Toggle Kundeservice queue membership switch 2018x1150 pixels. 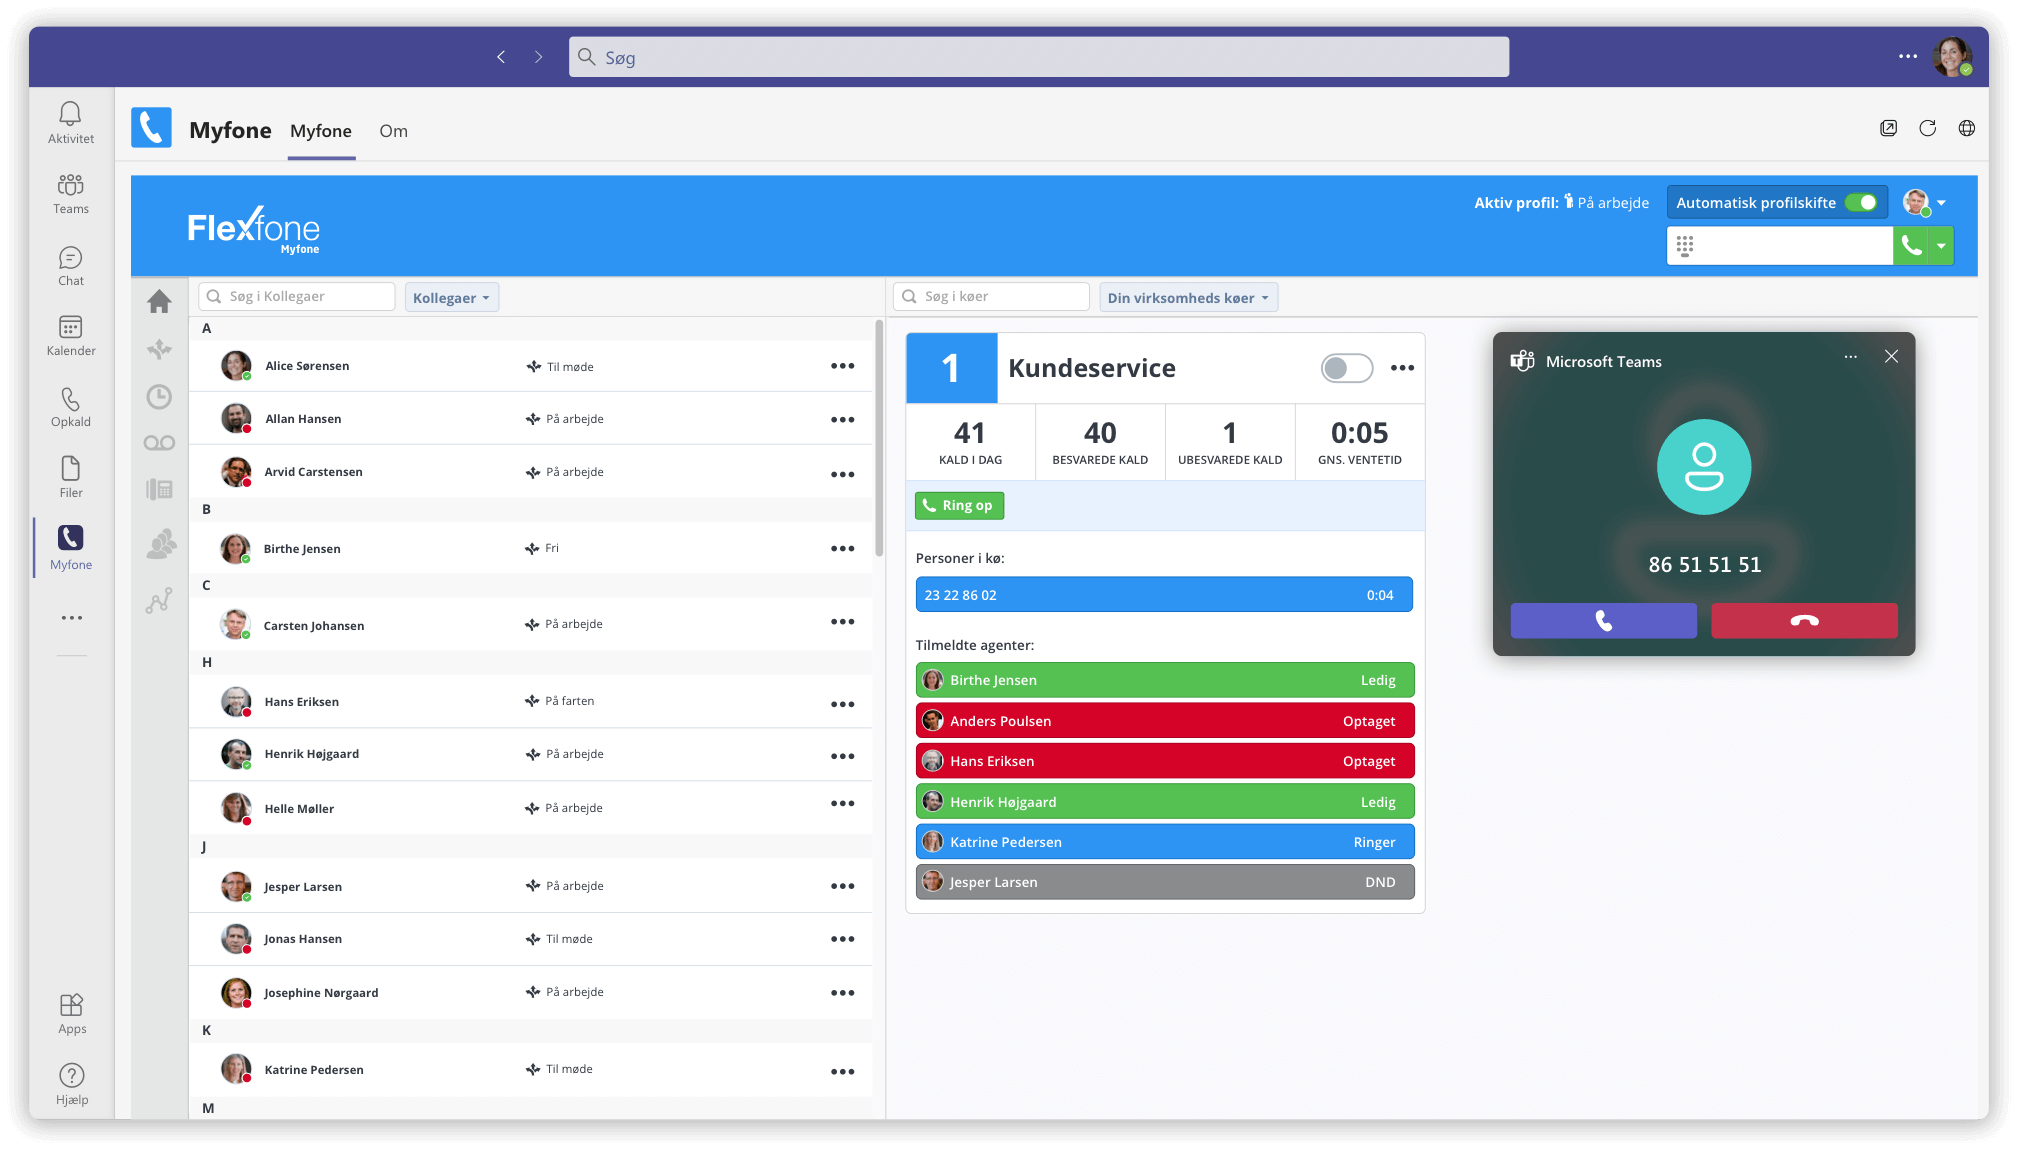(x=1346, y=368)
